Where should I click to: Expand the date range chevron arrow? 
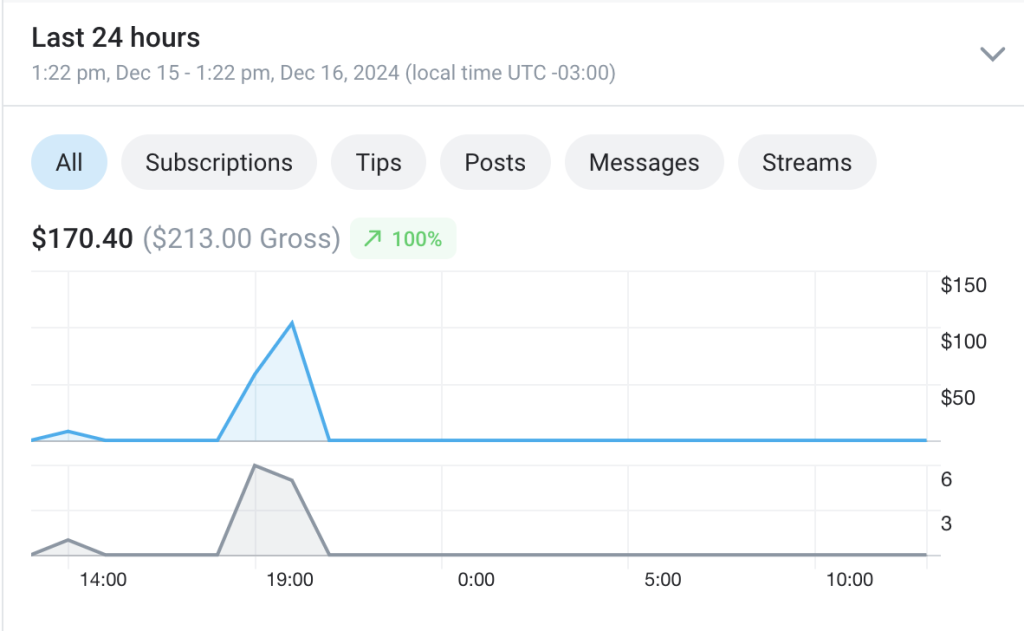(x=992, y=54)
